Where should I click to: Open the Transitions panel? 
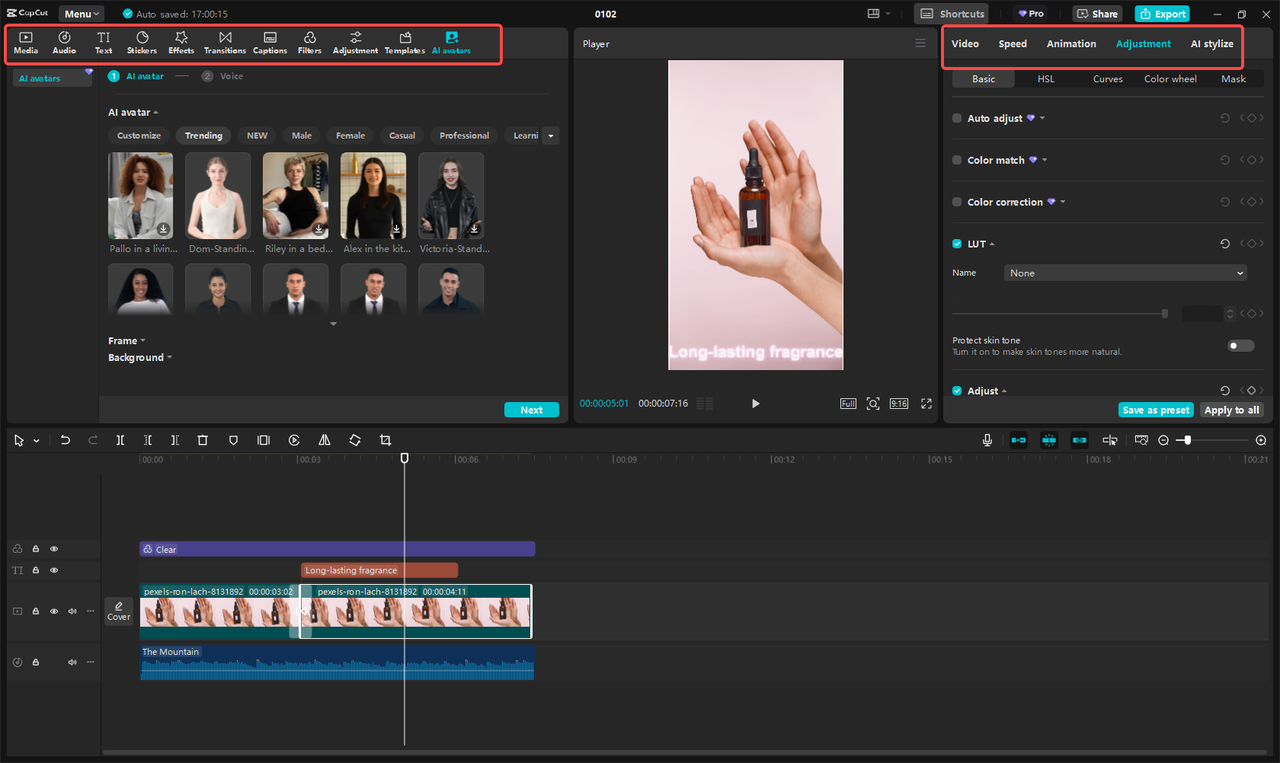(x=225, y=42)
